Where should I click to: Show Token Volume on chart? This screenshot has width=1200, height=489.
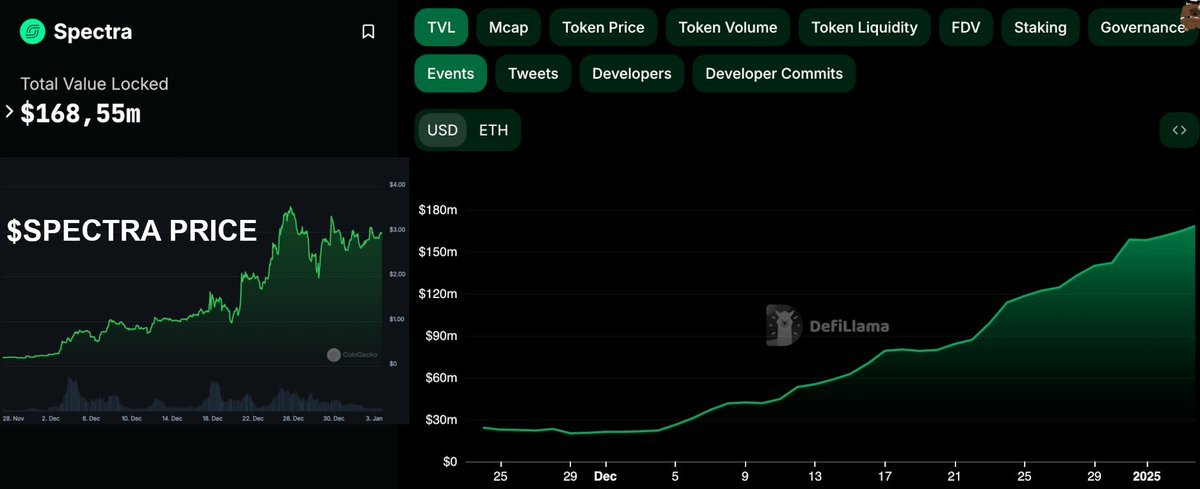(x=727, y=28)
